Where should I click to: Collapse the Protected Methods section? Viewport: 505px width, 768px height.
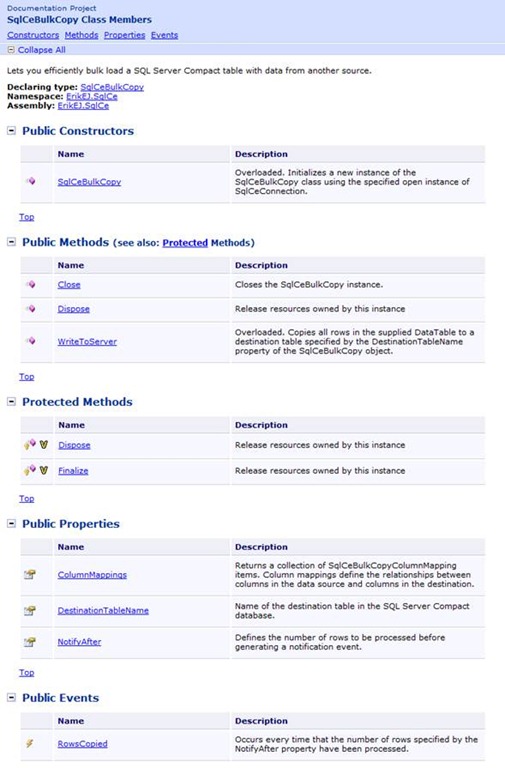click(11, 401)
